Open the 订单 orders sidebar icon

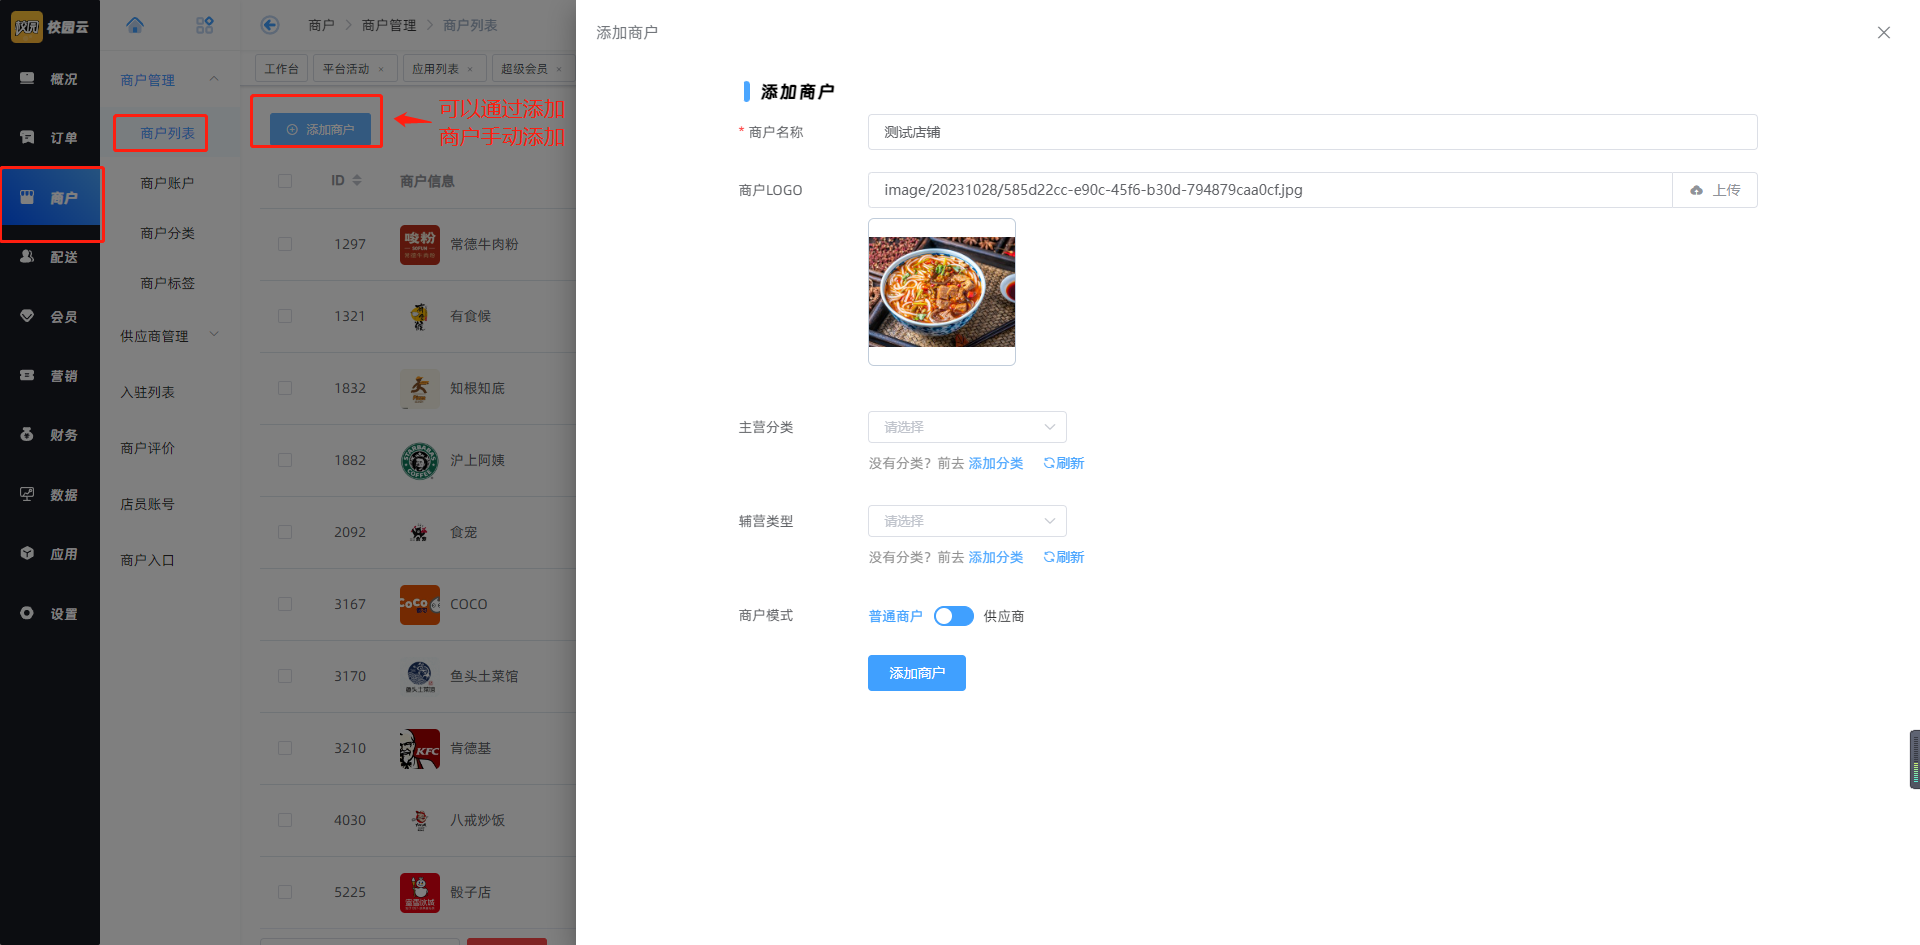point(28,137)
